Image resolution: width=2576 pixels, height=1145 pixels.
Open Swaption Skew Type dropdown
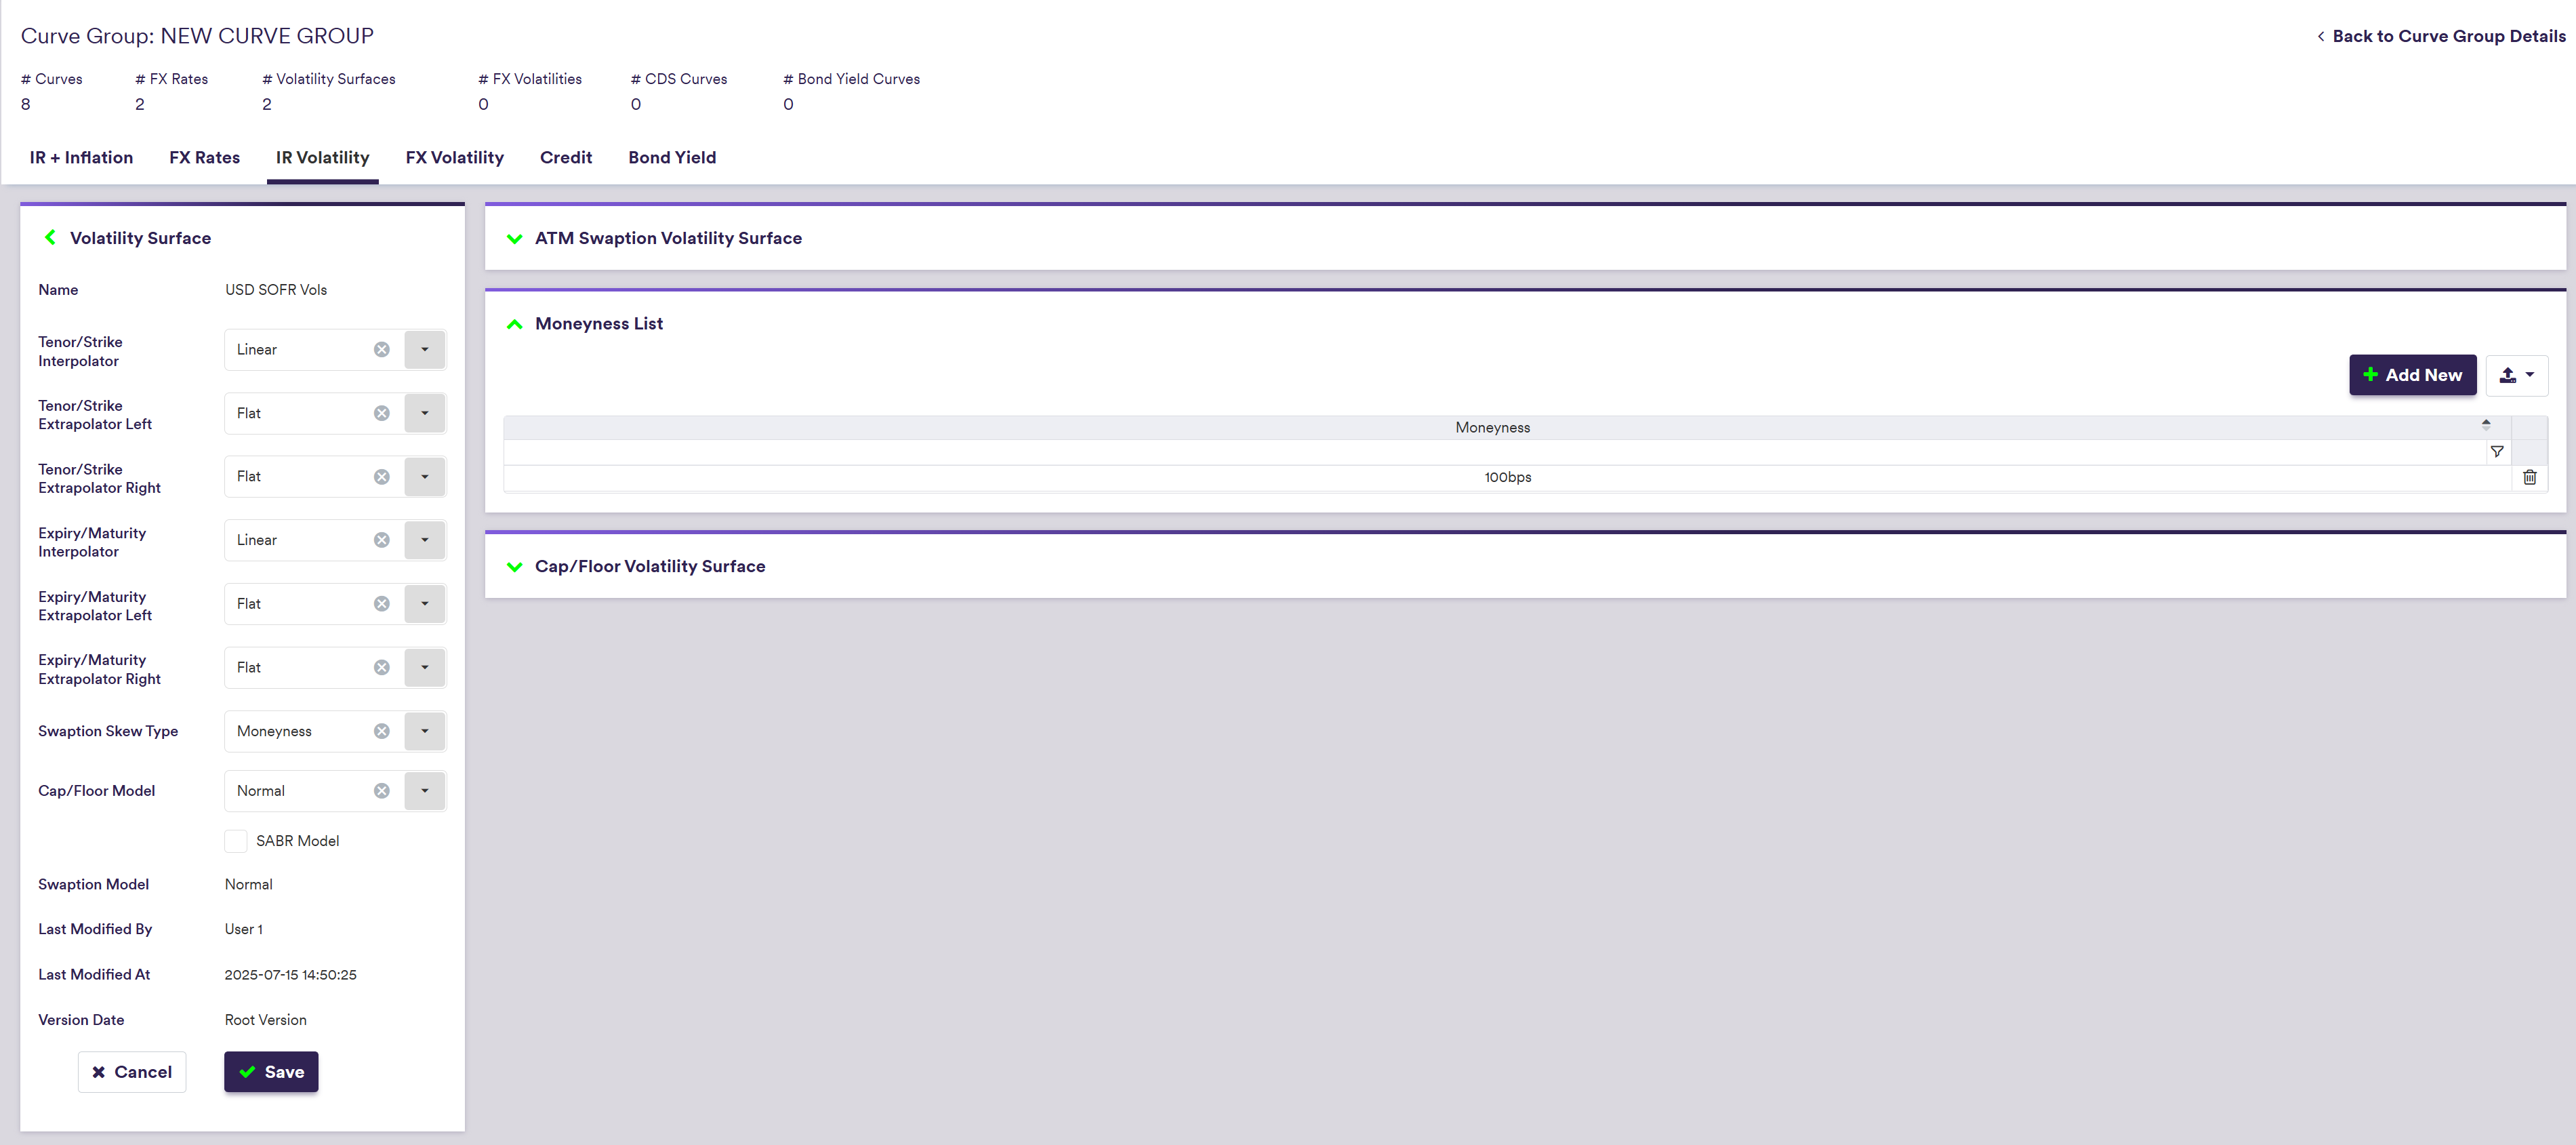tap(424, 731)
